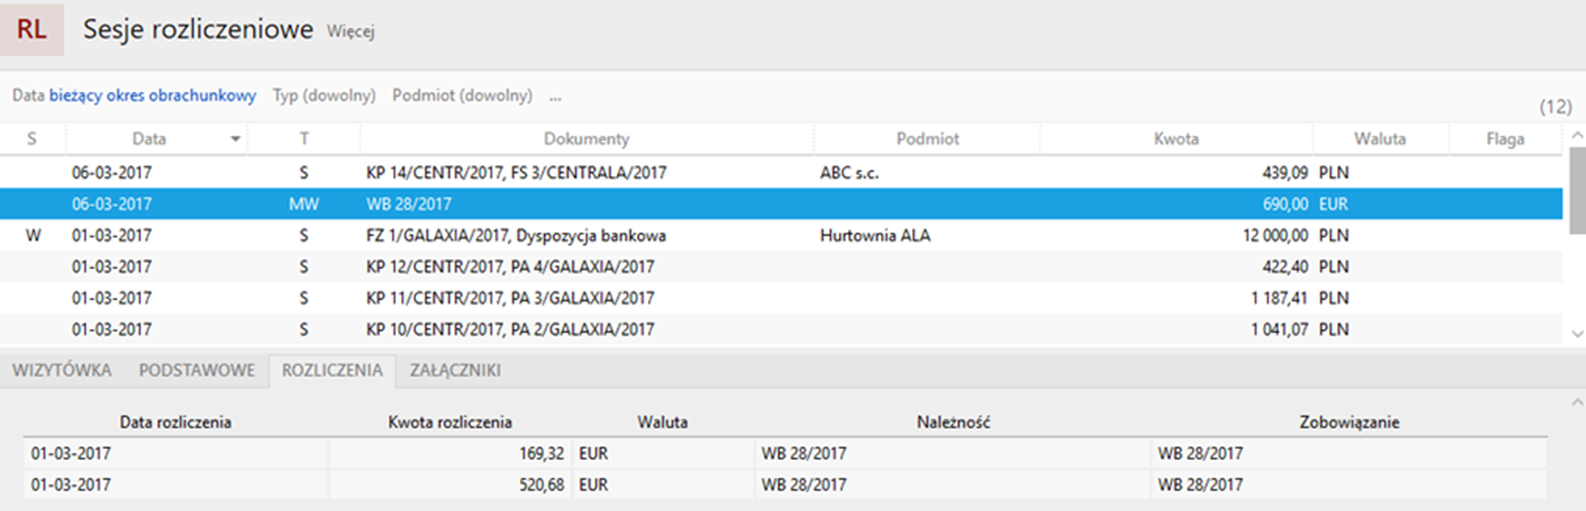Screen dimensions: 1586x511
Task: Click the list scrollbar up arrow
Action: (x=1577, y=136)
